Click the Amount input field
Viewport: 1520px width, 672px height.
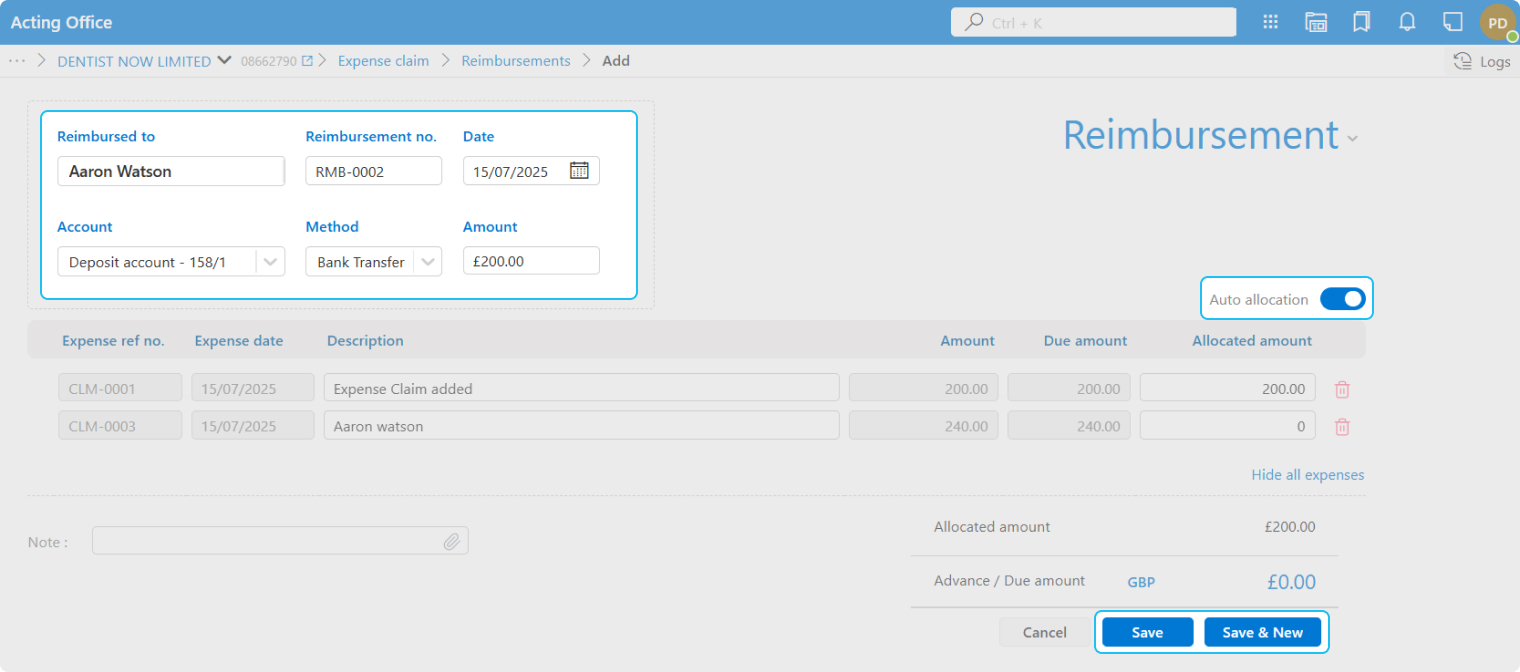pyautogui.click(x=531, y=261)
